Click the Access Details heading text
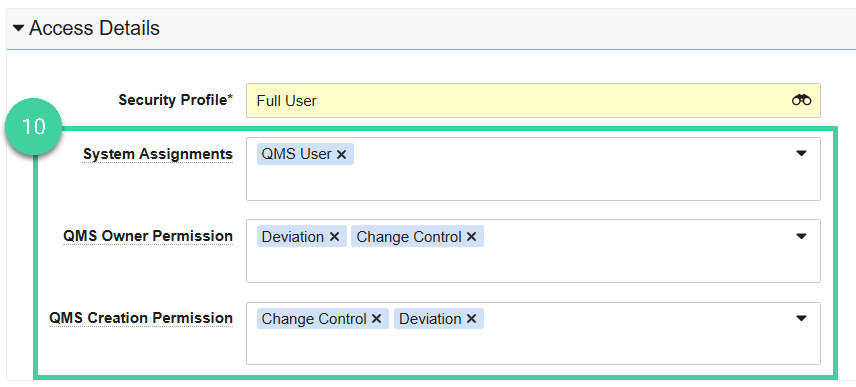The width and height of the screenshot is (856, 387). [94, 28]
